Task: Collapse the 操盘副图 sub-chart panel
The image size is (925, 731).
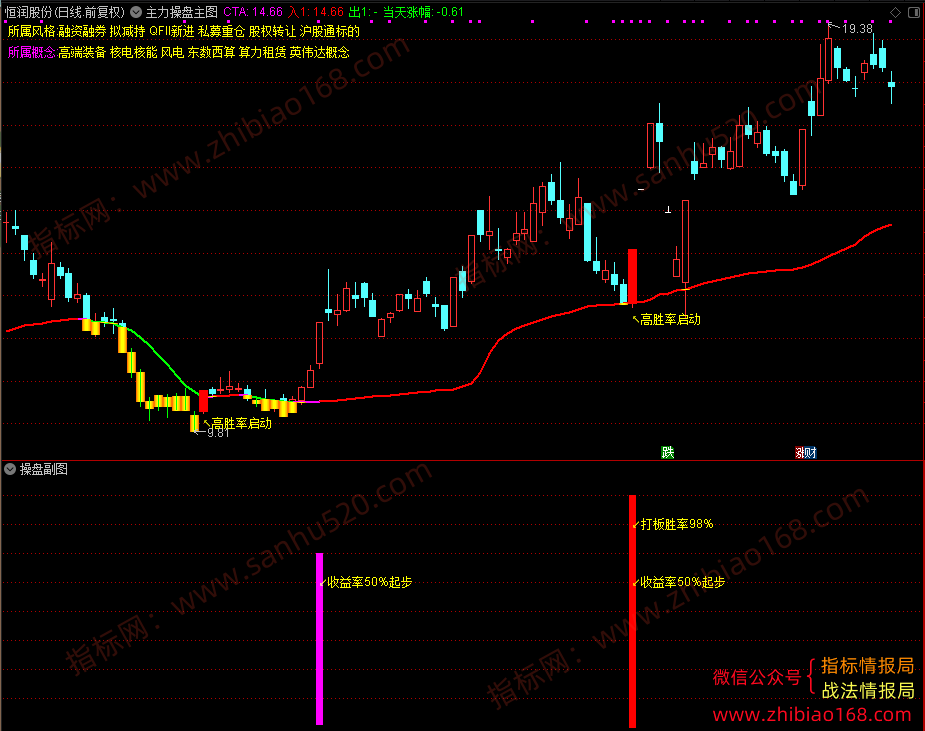Action: coord(10,469)
